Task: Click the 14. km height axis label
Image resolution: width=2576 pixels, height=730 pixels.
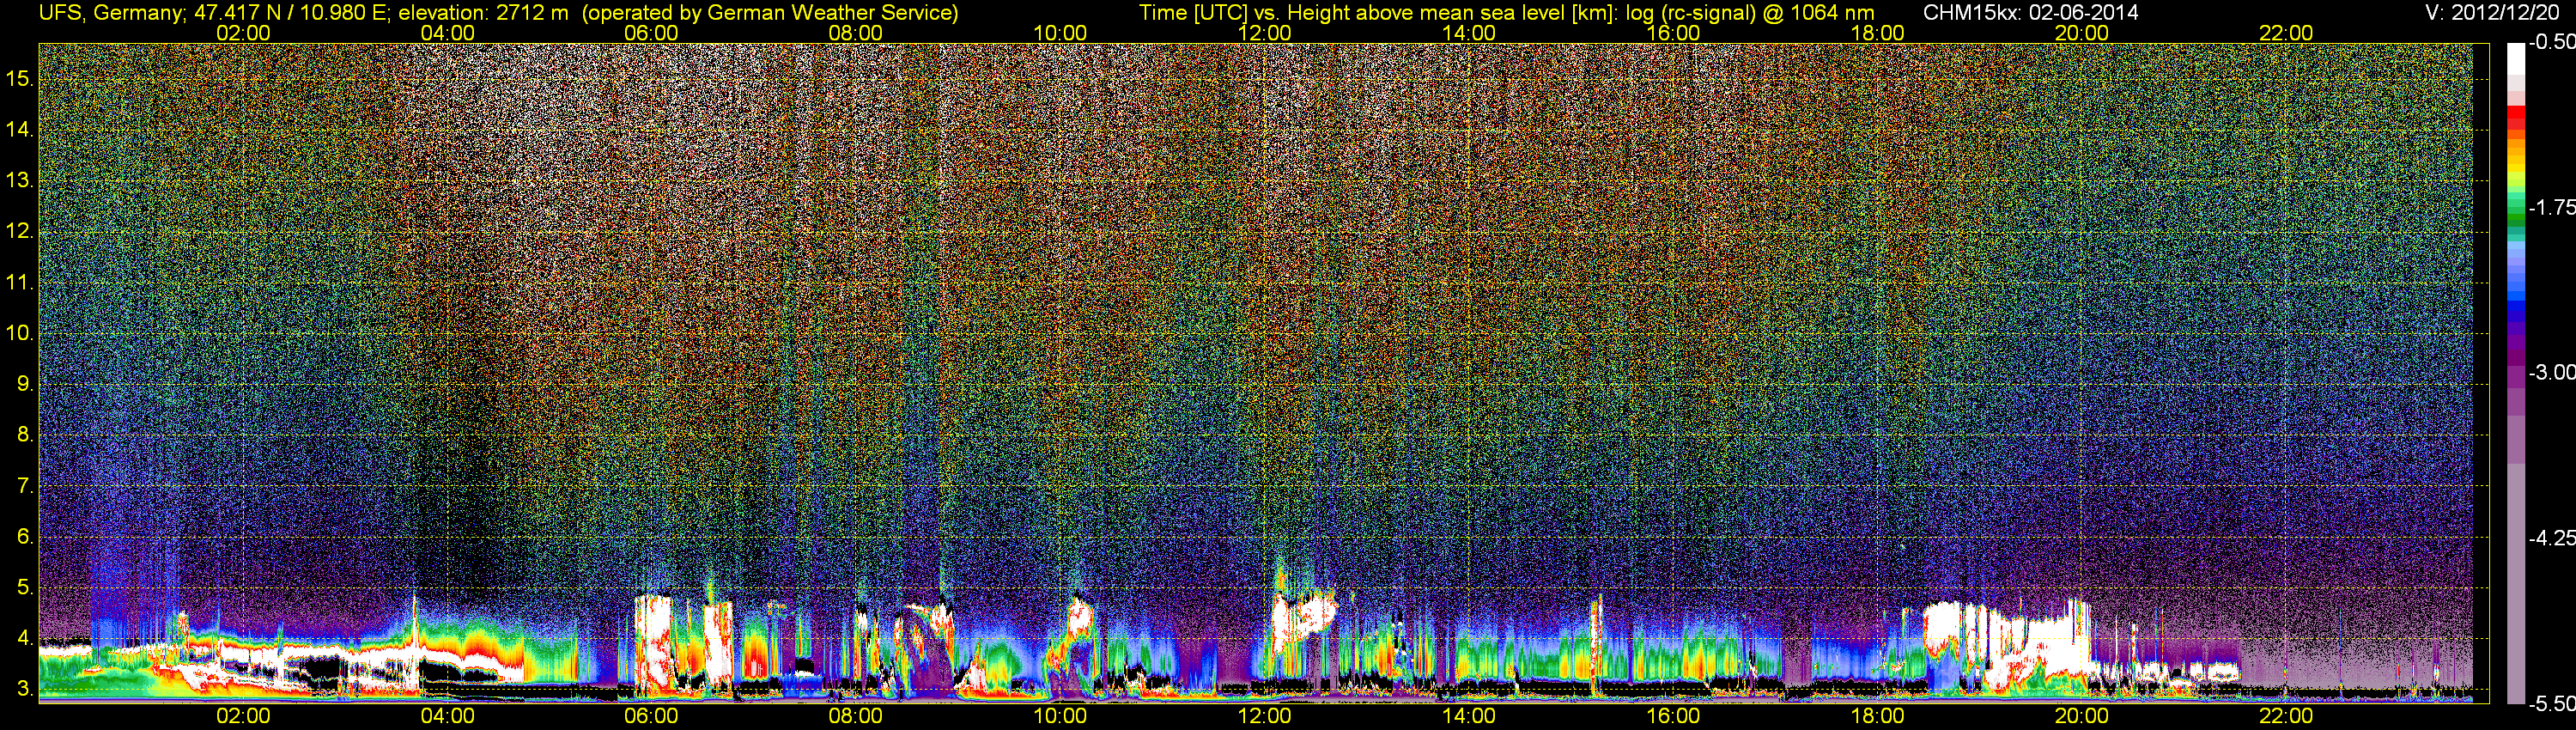Action: pos(20,129)
